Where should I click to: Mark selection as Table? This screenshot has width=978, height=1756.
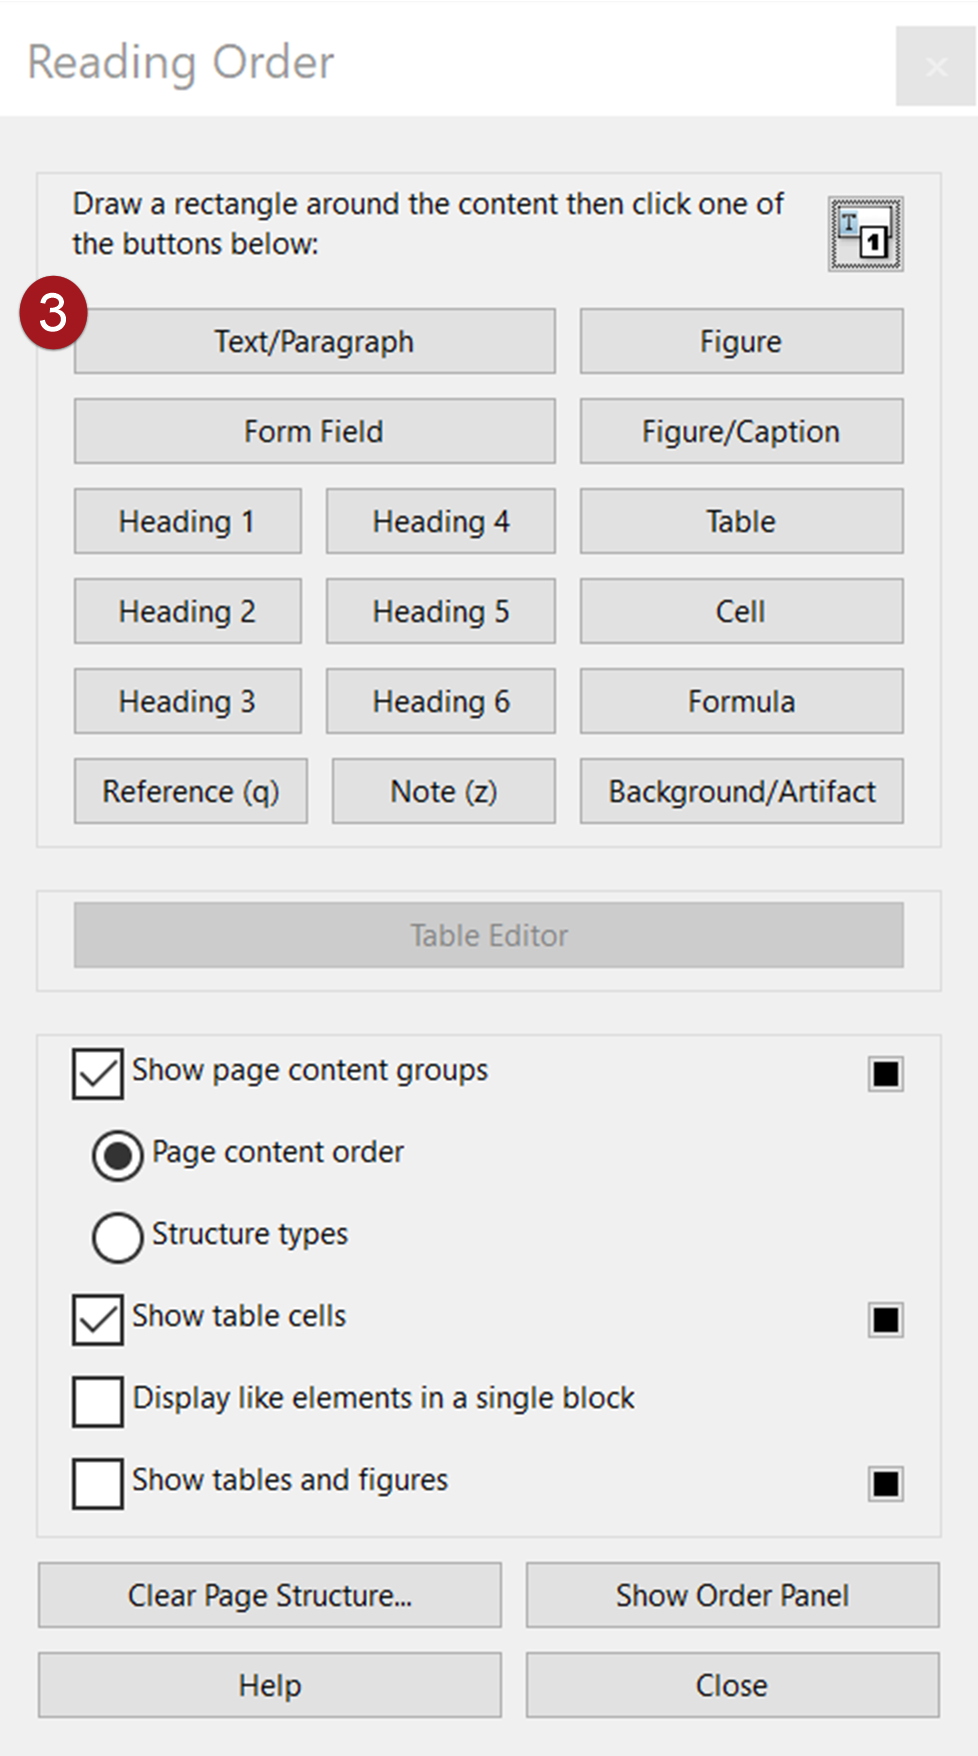[741, 521]
